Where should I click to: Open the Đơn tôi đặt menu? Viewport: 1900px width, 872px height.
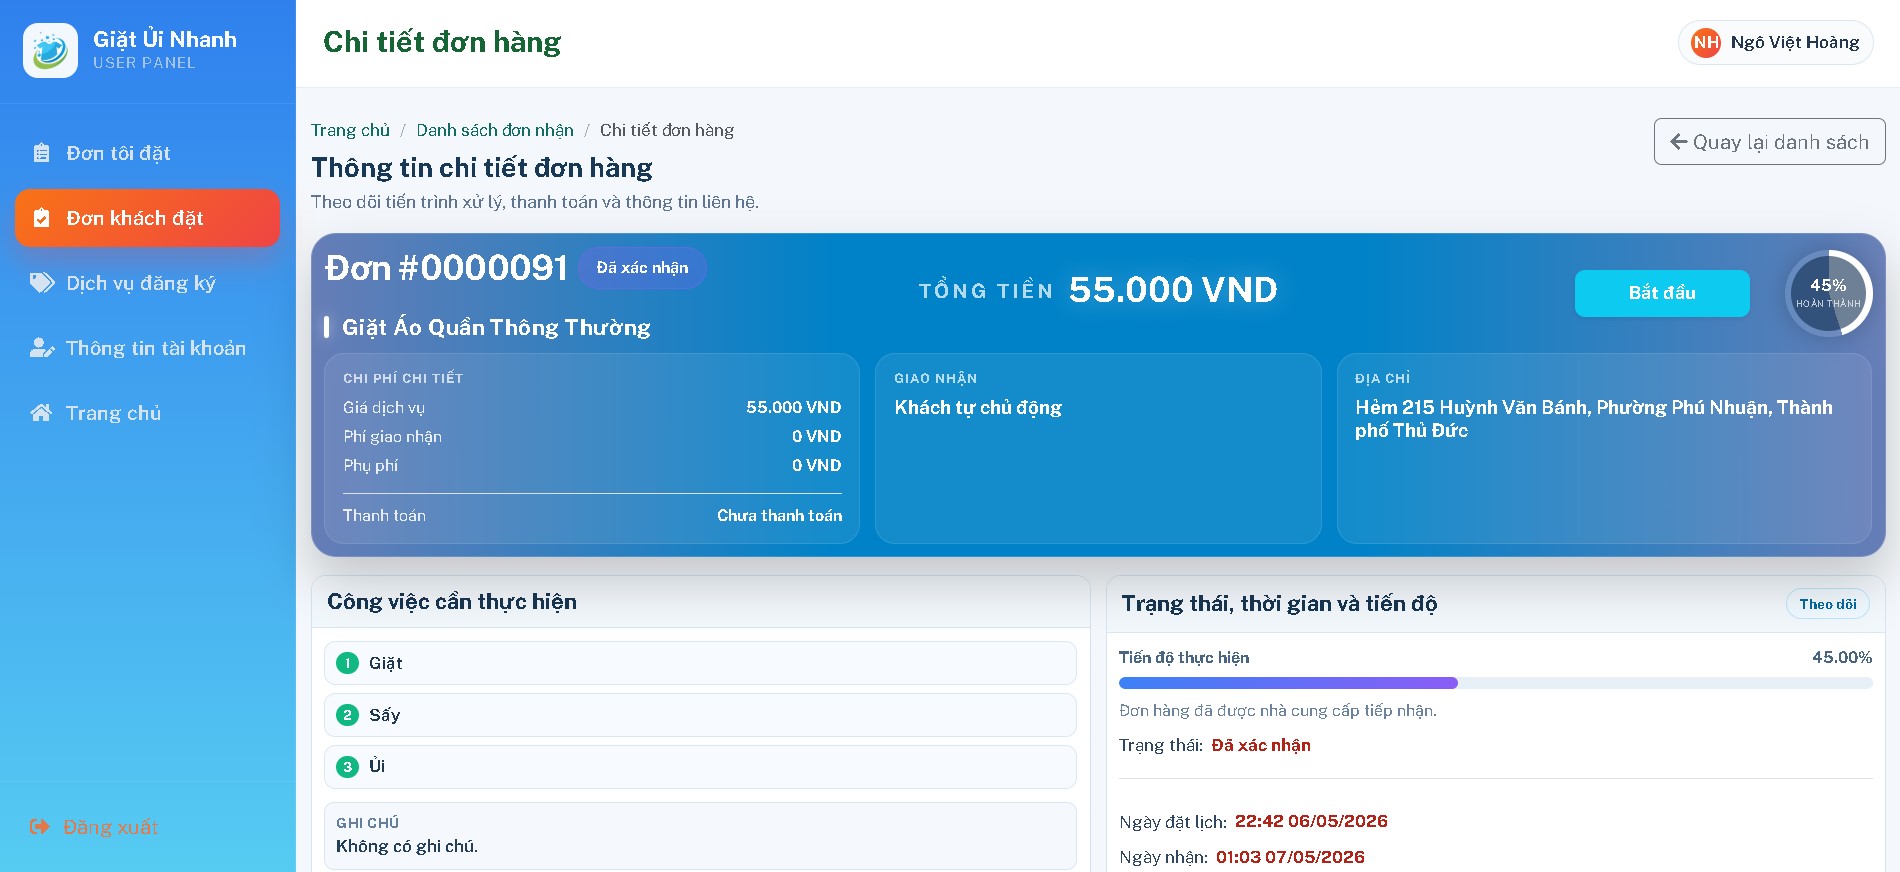pyautogui.click(x=147, y=153)
